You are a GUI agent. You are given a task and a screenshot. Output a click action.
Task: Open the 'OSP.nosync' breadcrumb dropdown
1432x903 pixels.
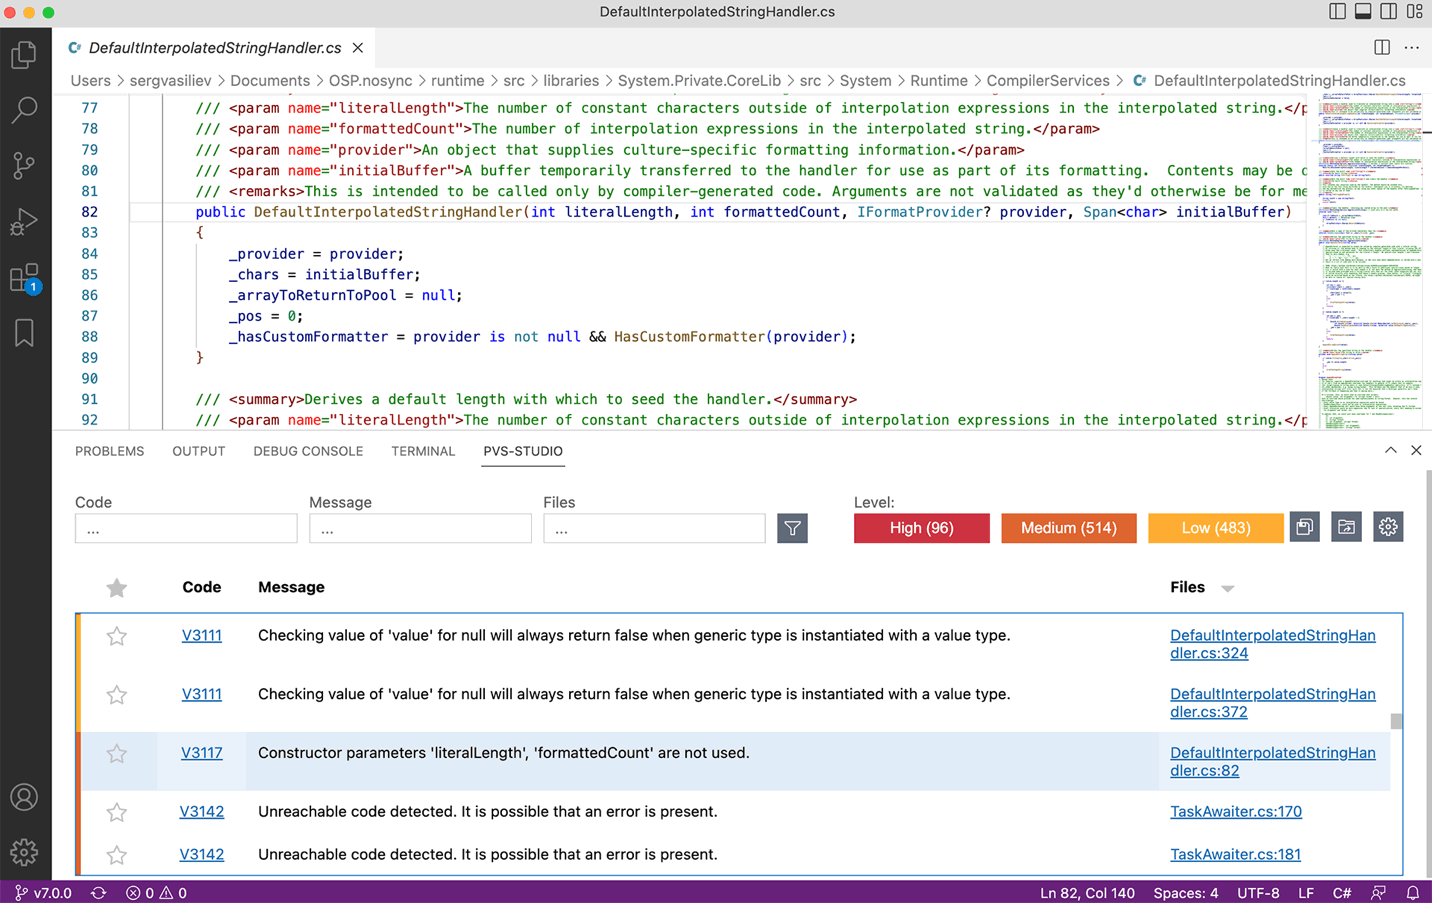(x=370, y=81)
